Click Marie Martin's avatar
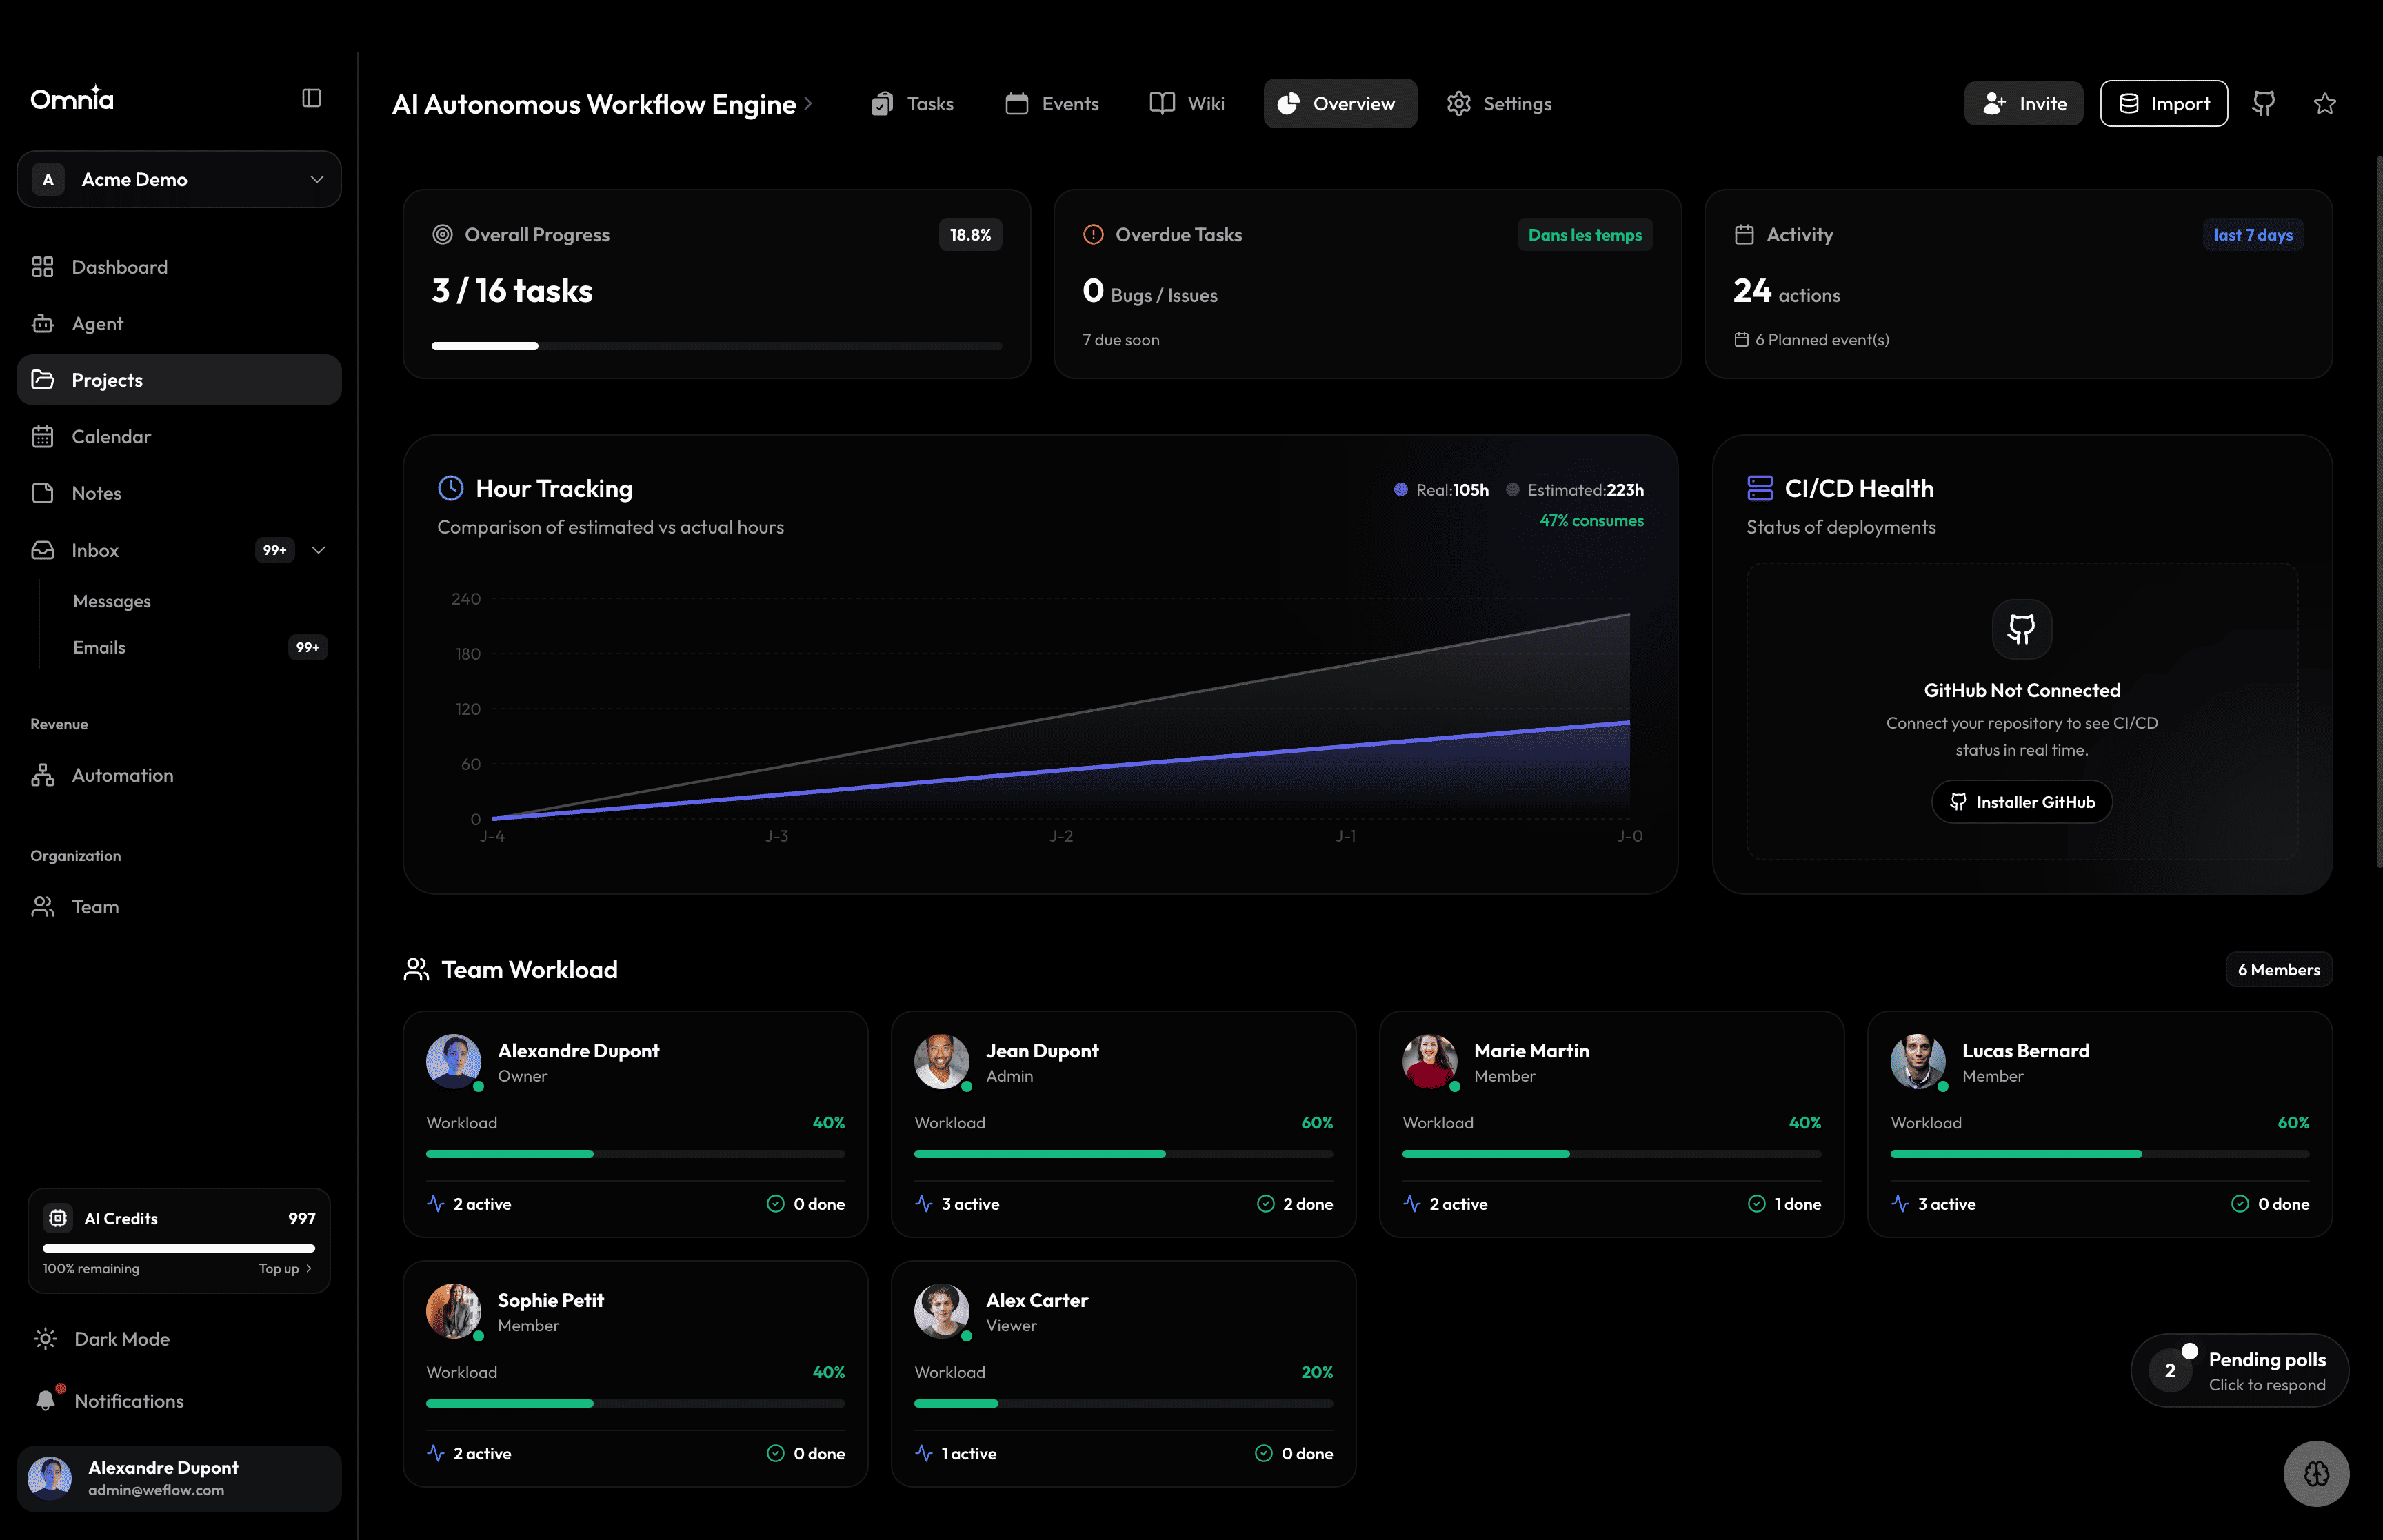 [1430, 1061]
